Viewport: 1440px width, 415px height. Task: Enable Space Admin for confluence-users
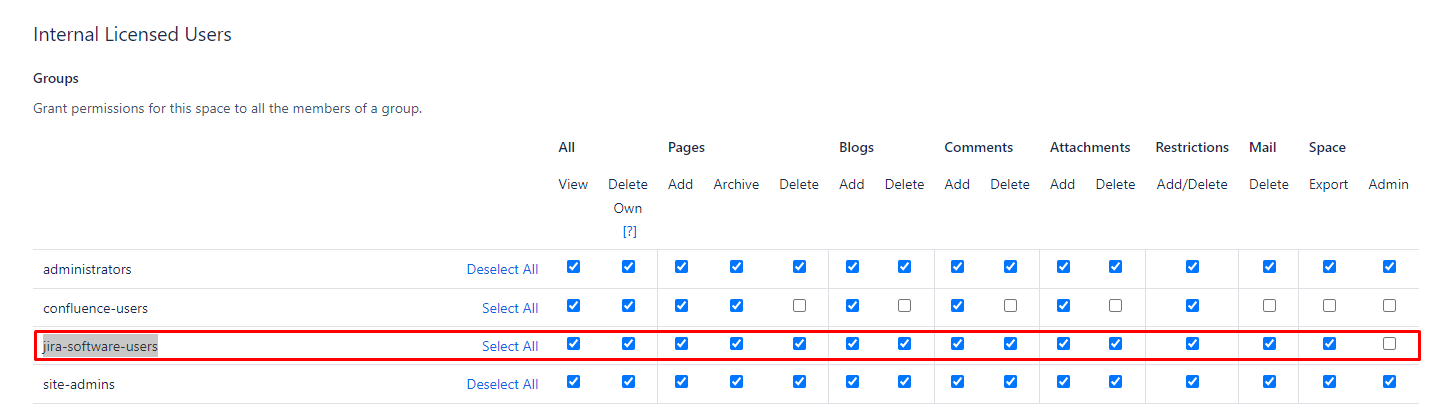(x=1389, y=306)
